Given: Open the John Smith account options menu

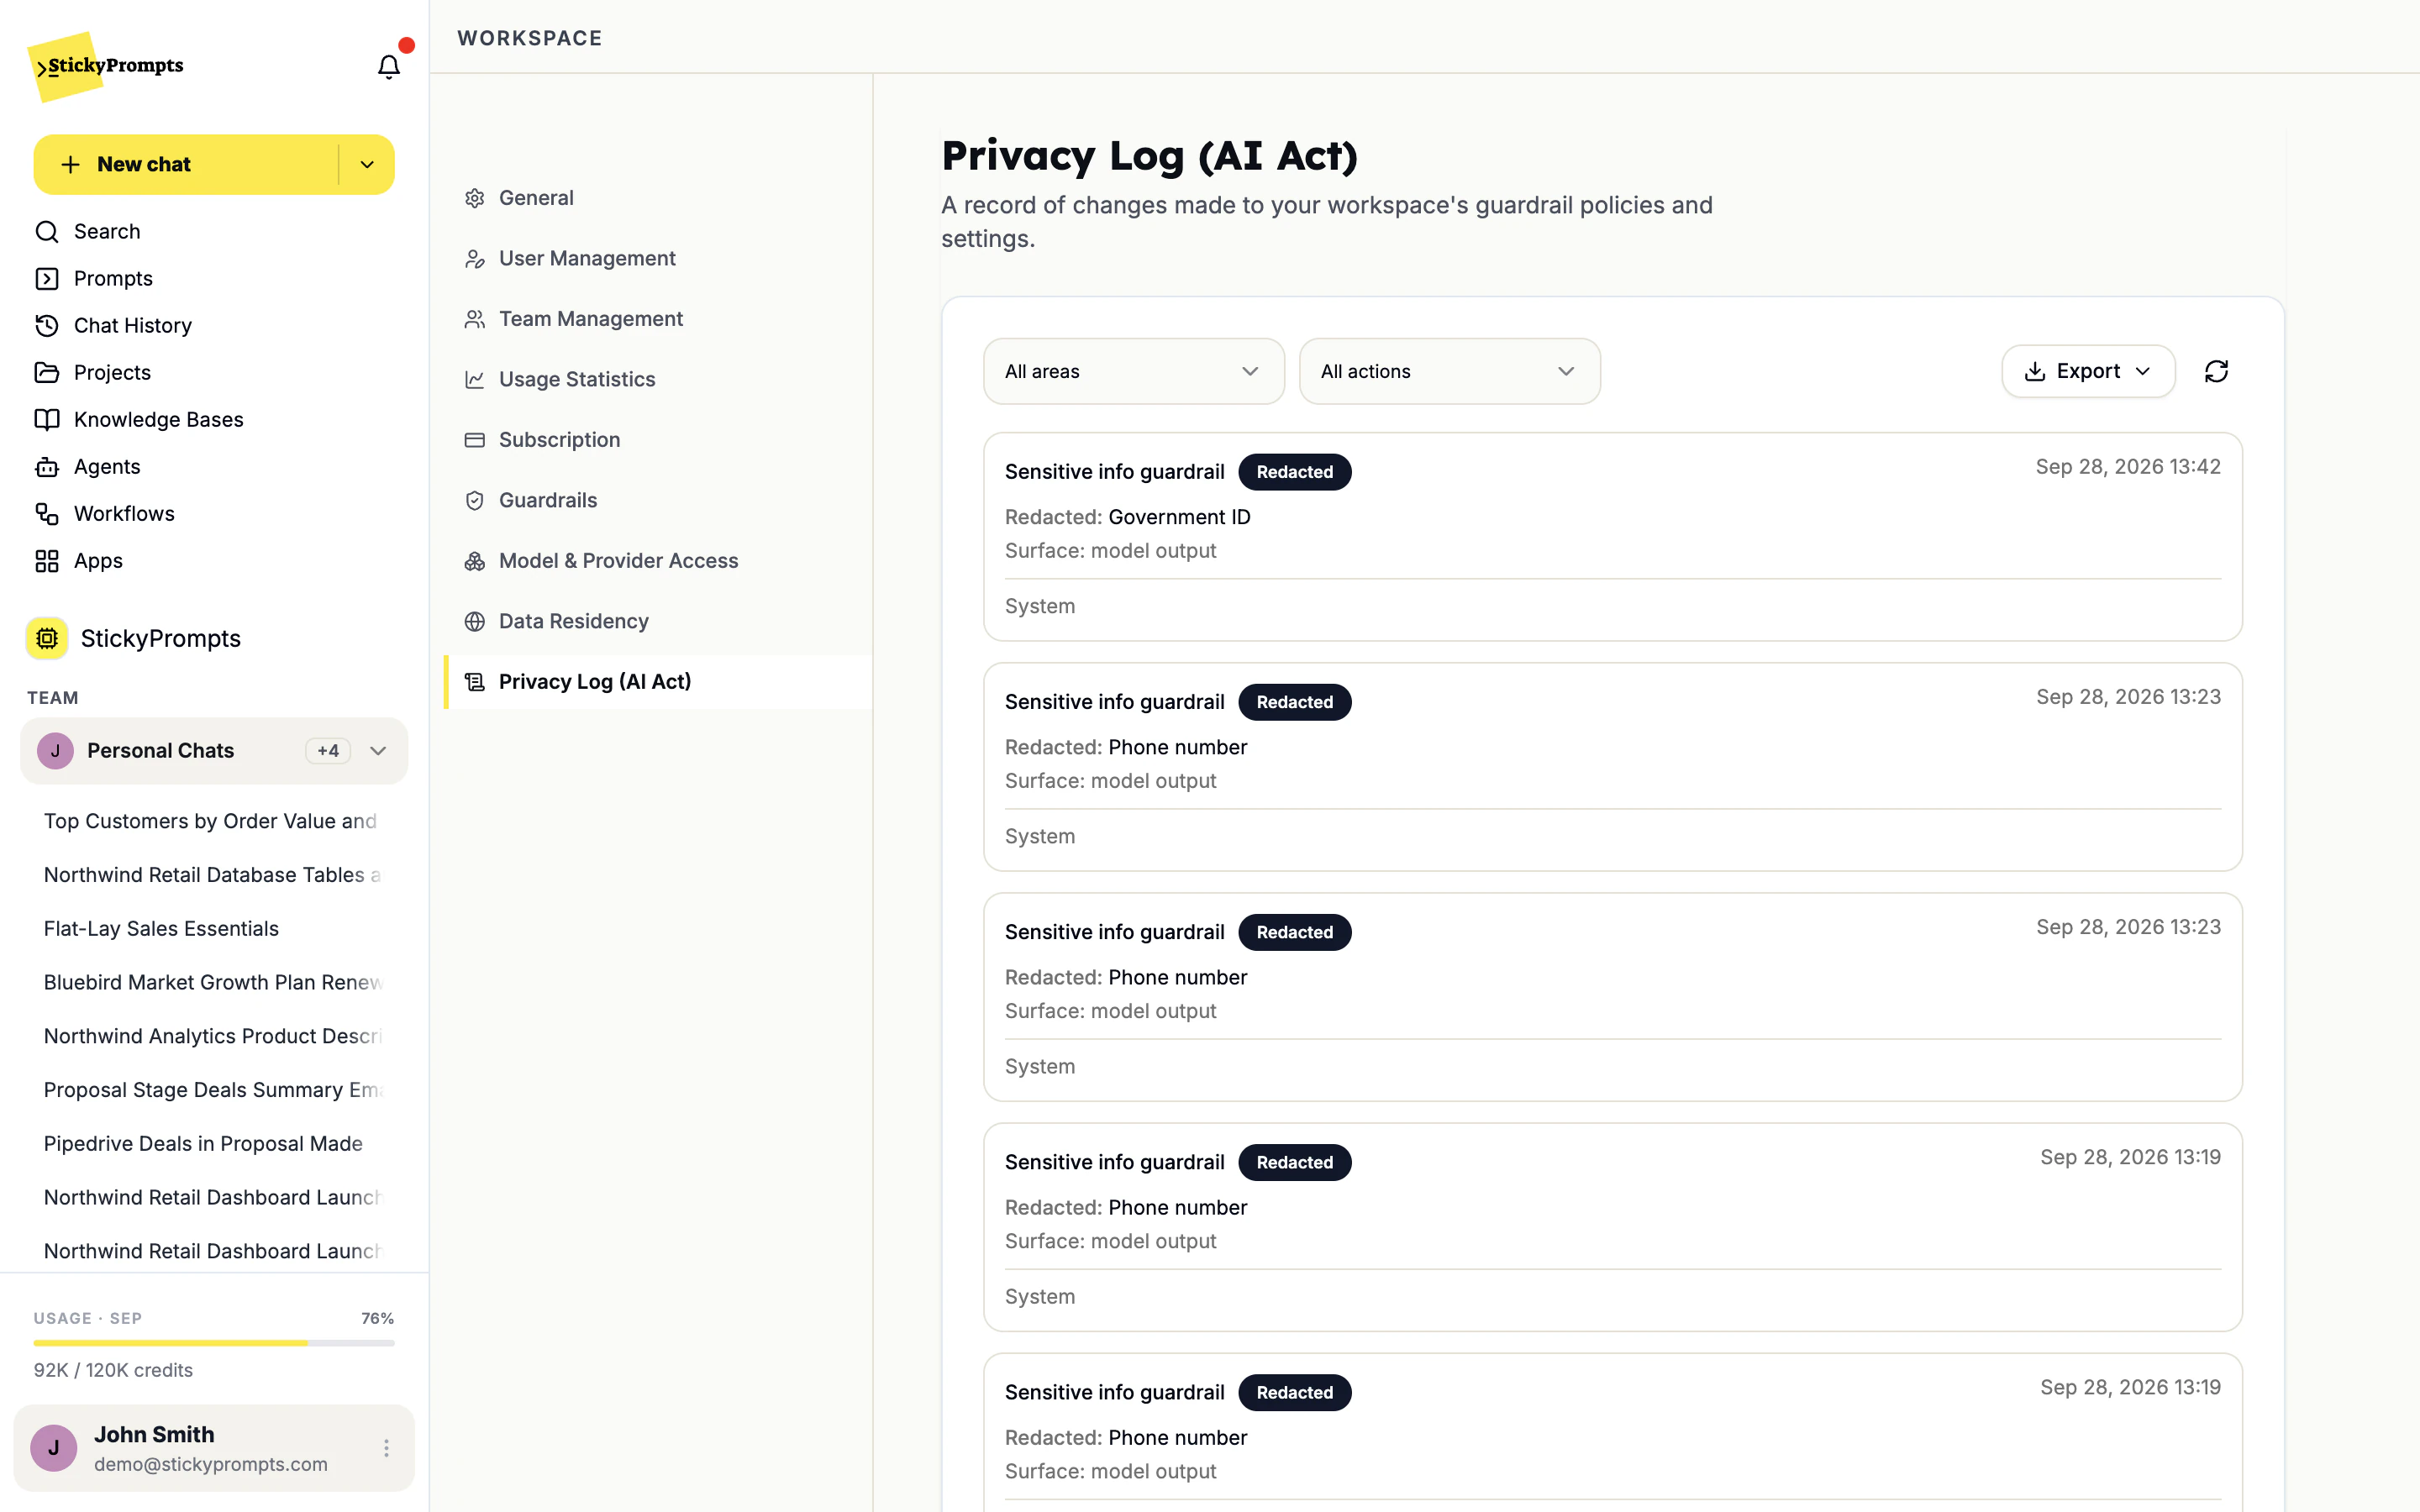Looking at the screenshot, I should 386,1447.
